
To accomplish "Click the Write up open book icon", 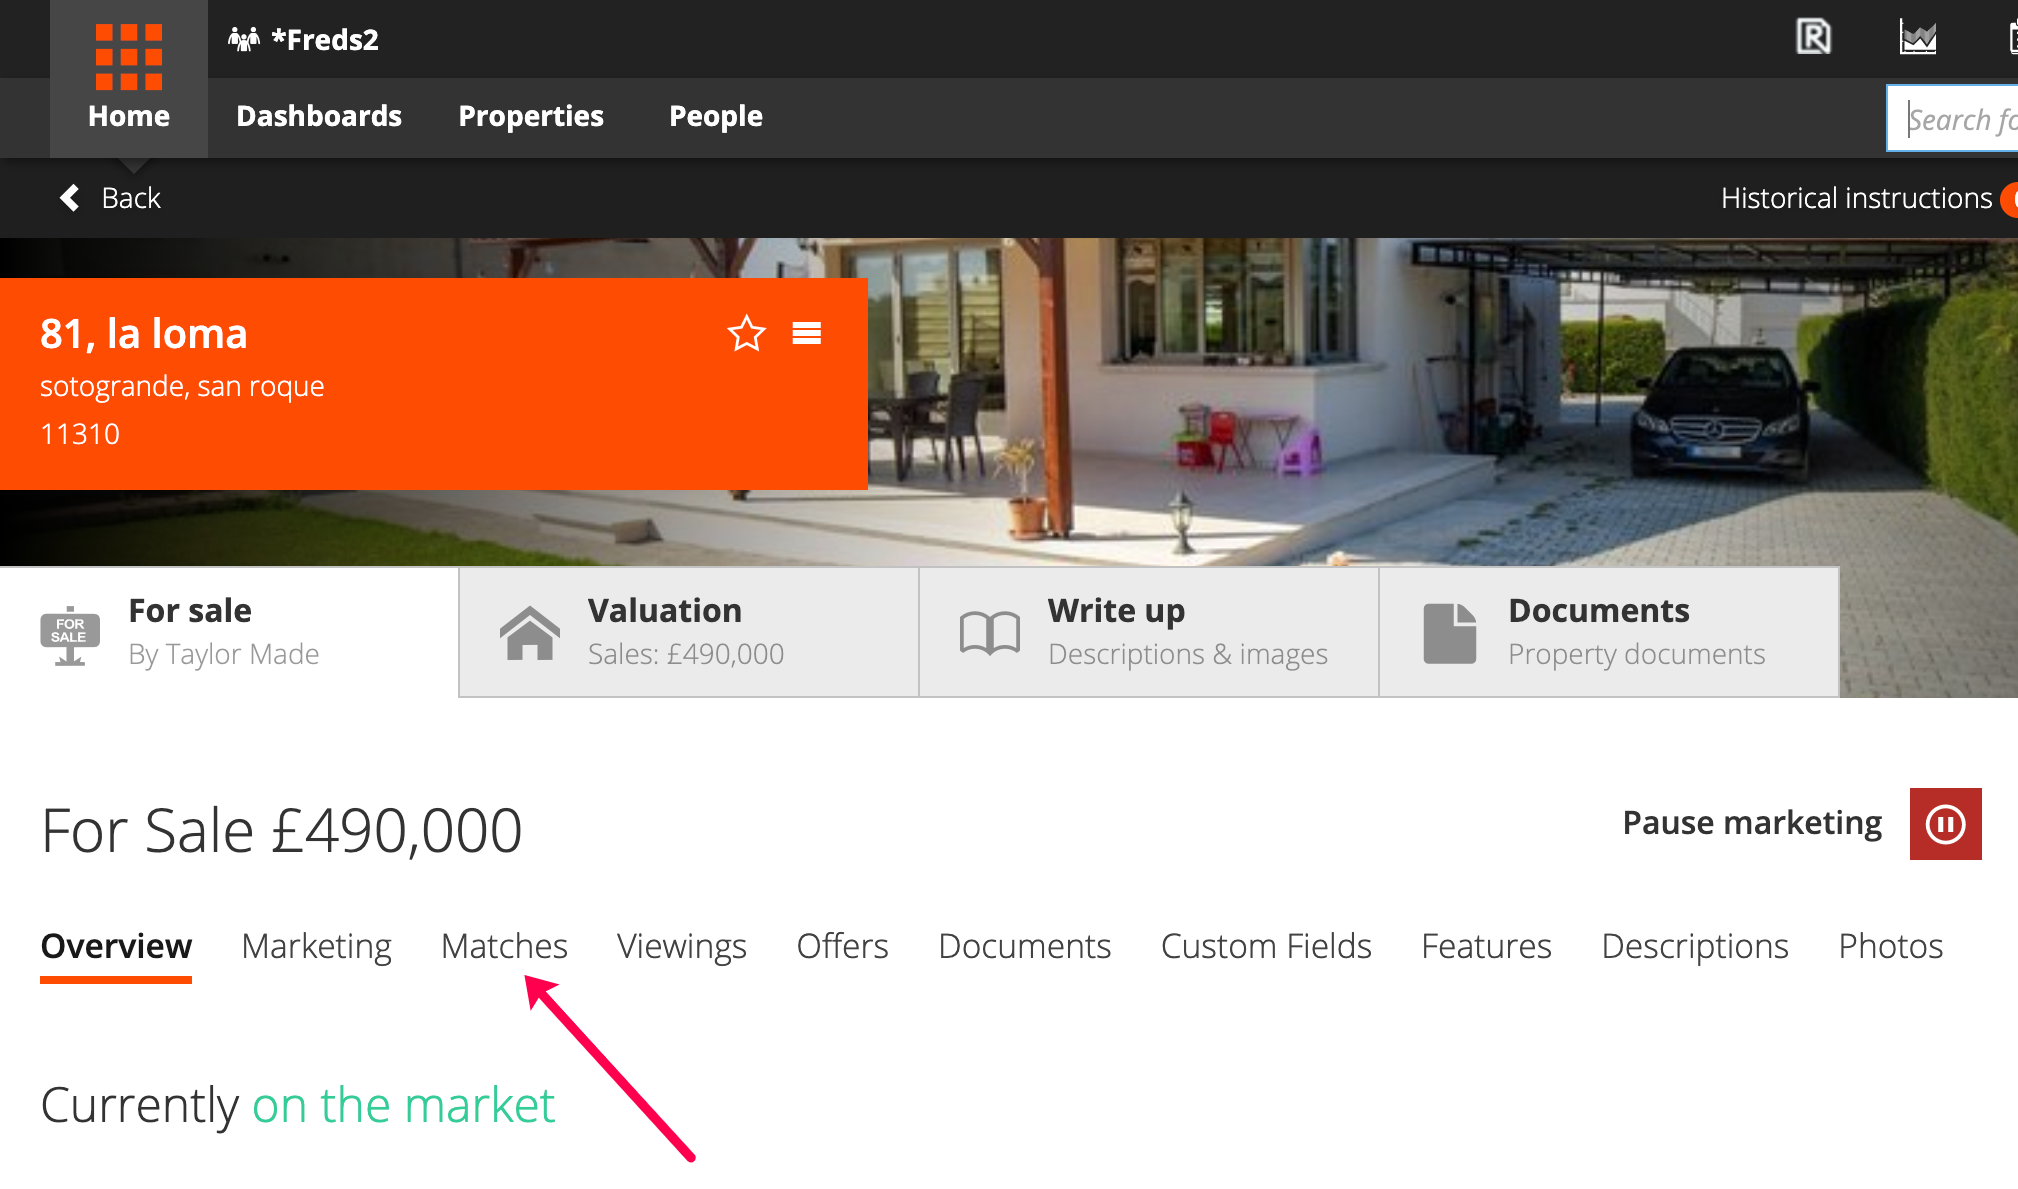I will point(990,633).
